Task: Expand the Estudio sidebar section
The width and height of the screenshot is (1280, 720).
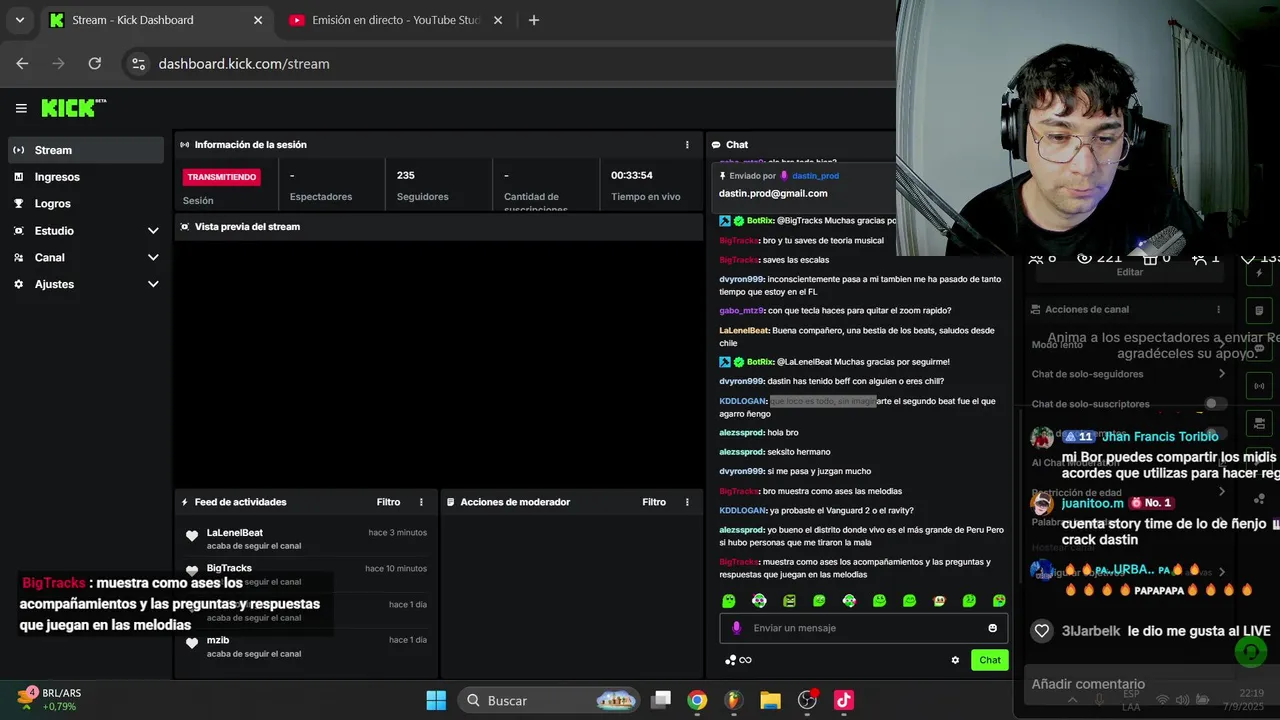Action: [x=85, y=230]
